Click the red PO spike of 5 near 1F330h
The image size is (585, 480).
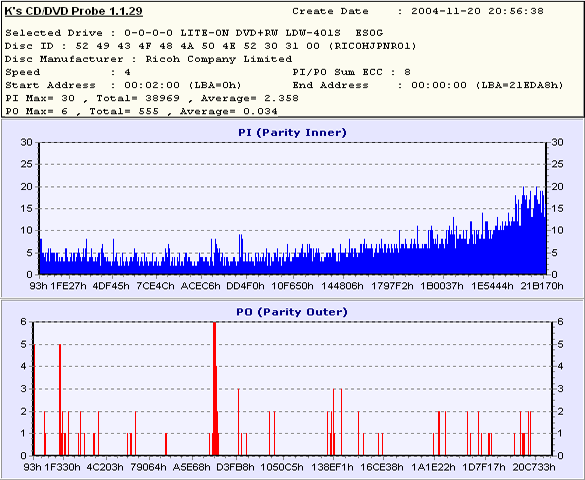coord(60,399)
